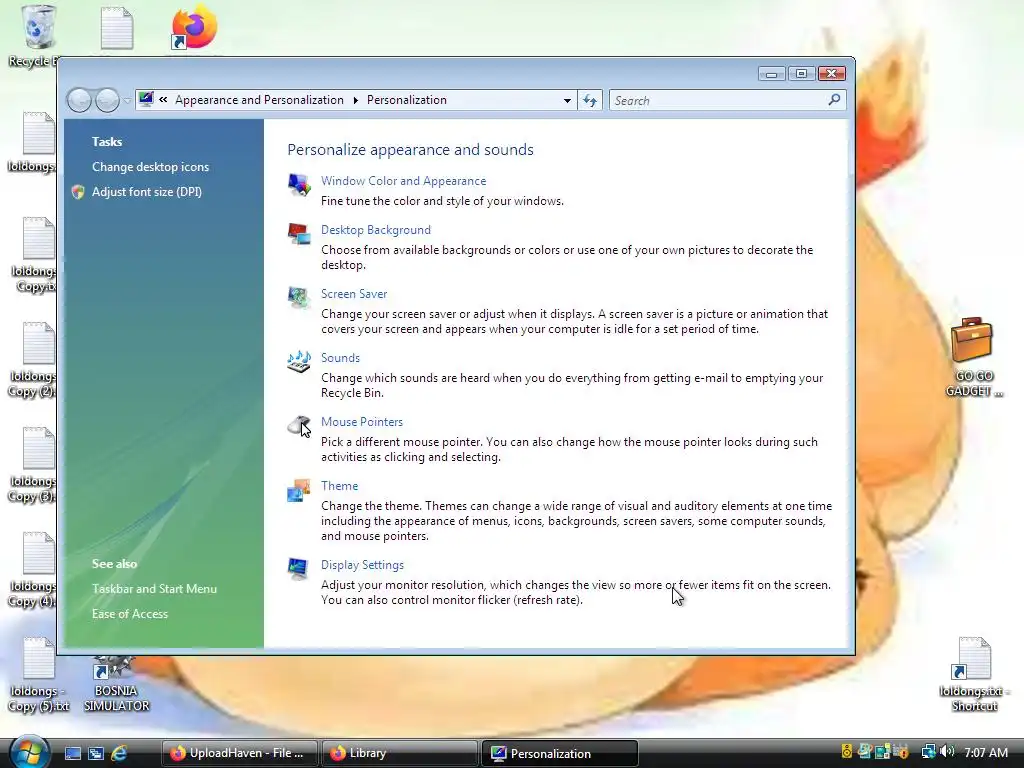Image resolution: width=1024 pixels, height=768 pixels.
Task: Switch to UploadHaven Firefox taskbar button
Action: (240, 754)
